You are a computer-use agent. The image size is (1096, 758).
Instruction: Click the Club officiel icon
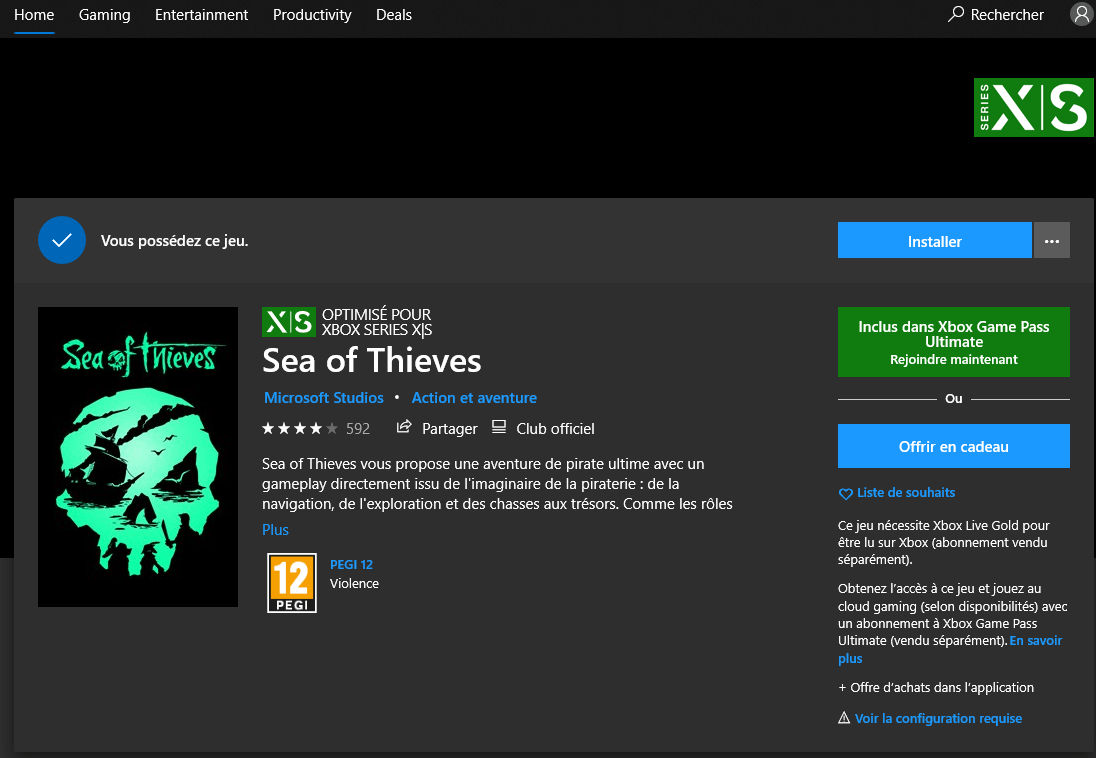498,427
